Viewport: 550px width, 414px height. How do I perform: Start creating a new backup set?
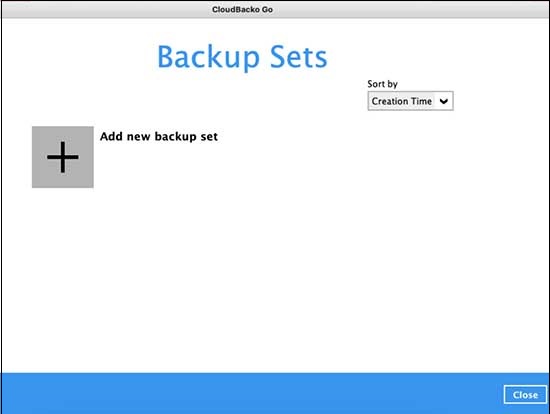[63, 157]
